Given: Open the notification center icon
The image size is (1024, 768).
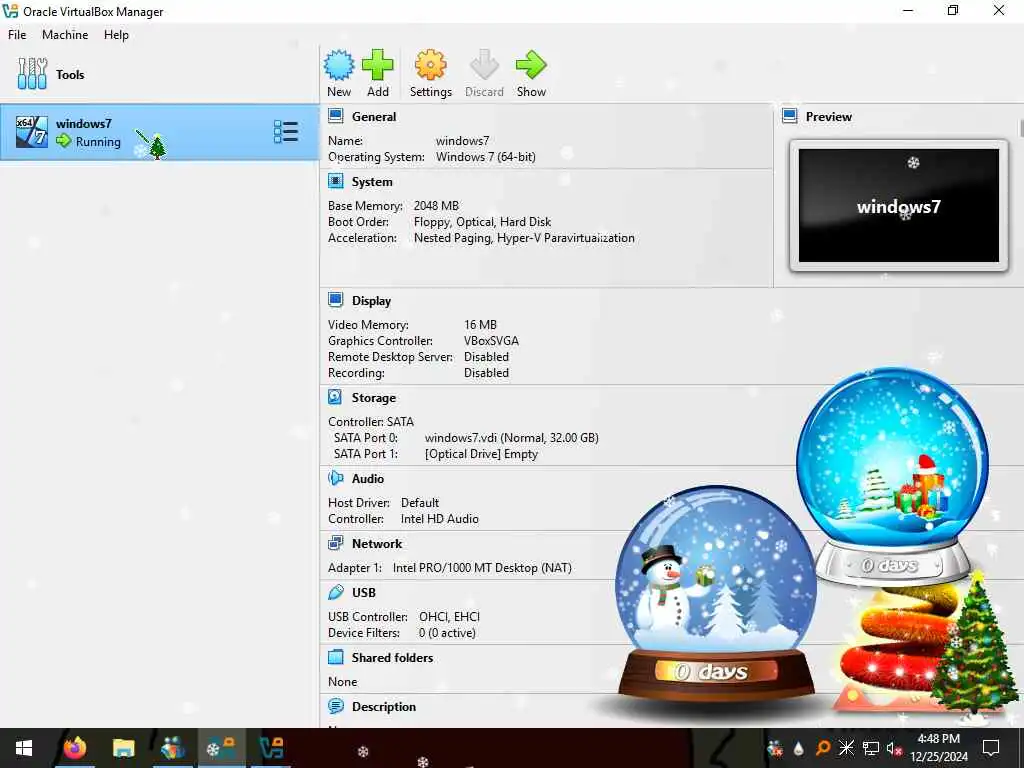Looking at the screenshot, I should tap(991, 748).
